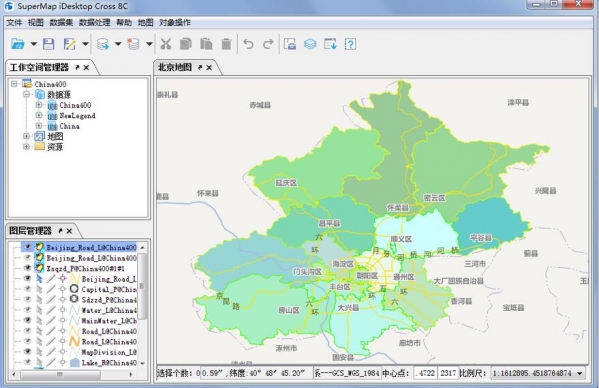
Task: Toggle visibility of Xsqzd_P@China400#1#1 layer
Action: [x=27, y=268]
